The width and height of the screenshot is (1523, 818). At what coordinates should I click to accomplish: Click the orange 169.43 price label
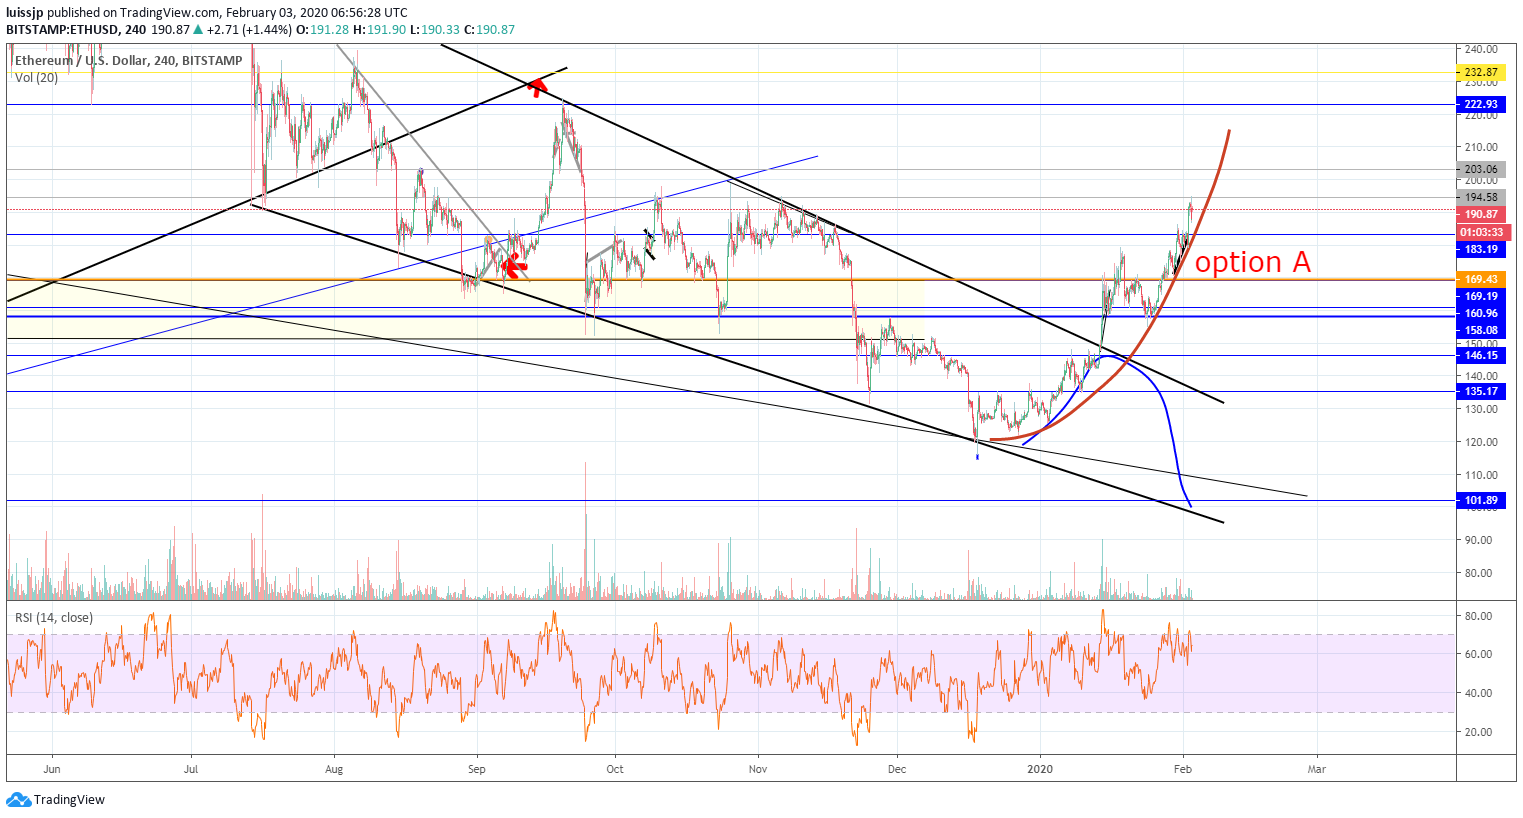coord(1480,279)
